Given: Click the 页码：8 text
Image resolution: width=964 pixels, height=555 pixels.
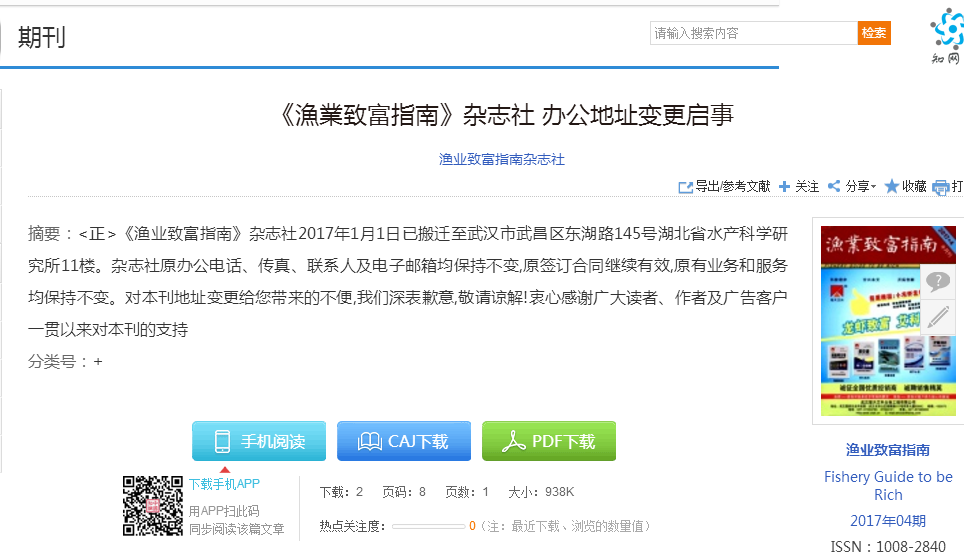Looking at the screenshot, I should tap(404, 492).
